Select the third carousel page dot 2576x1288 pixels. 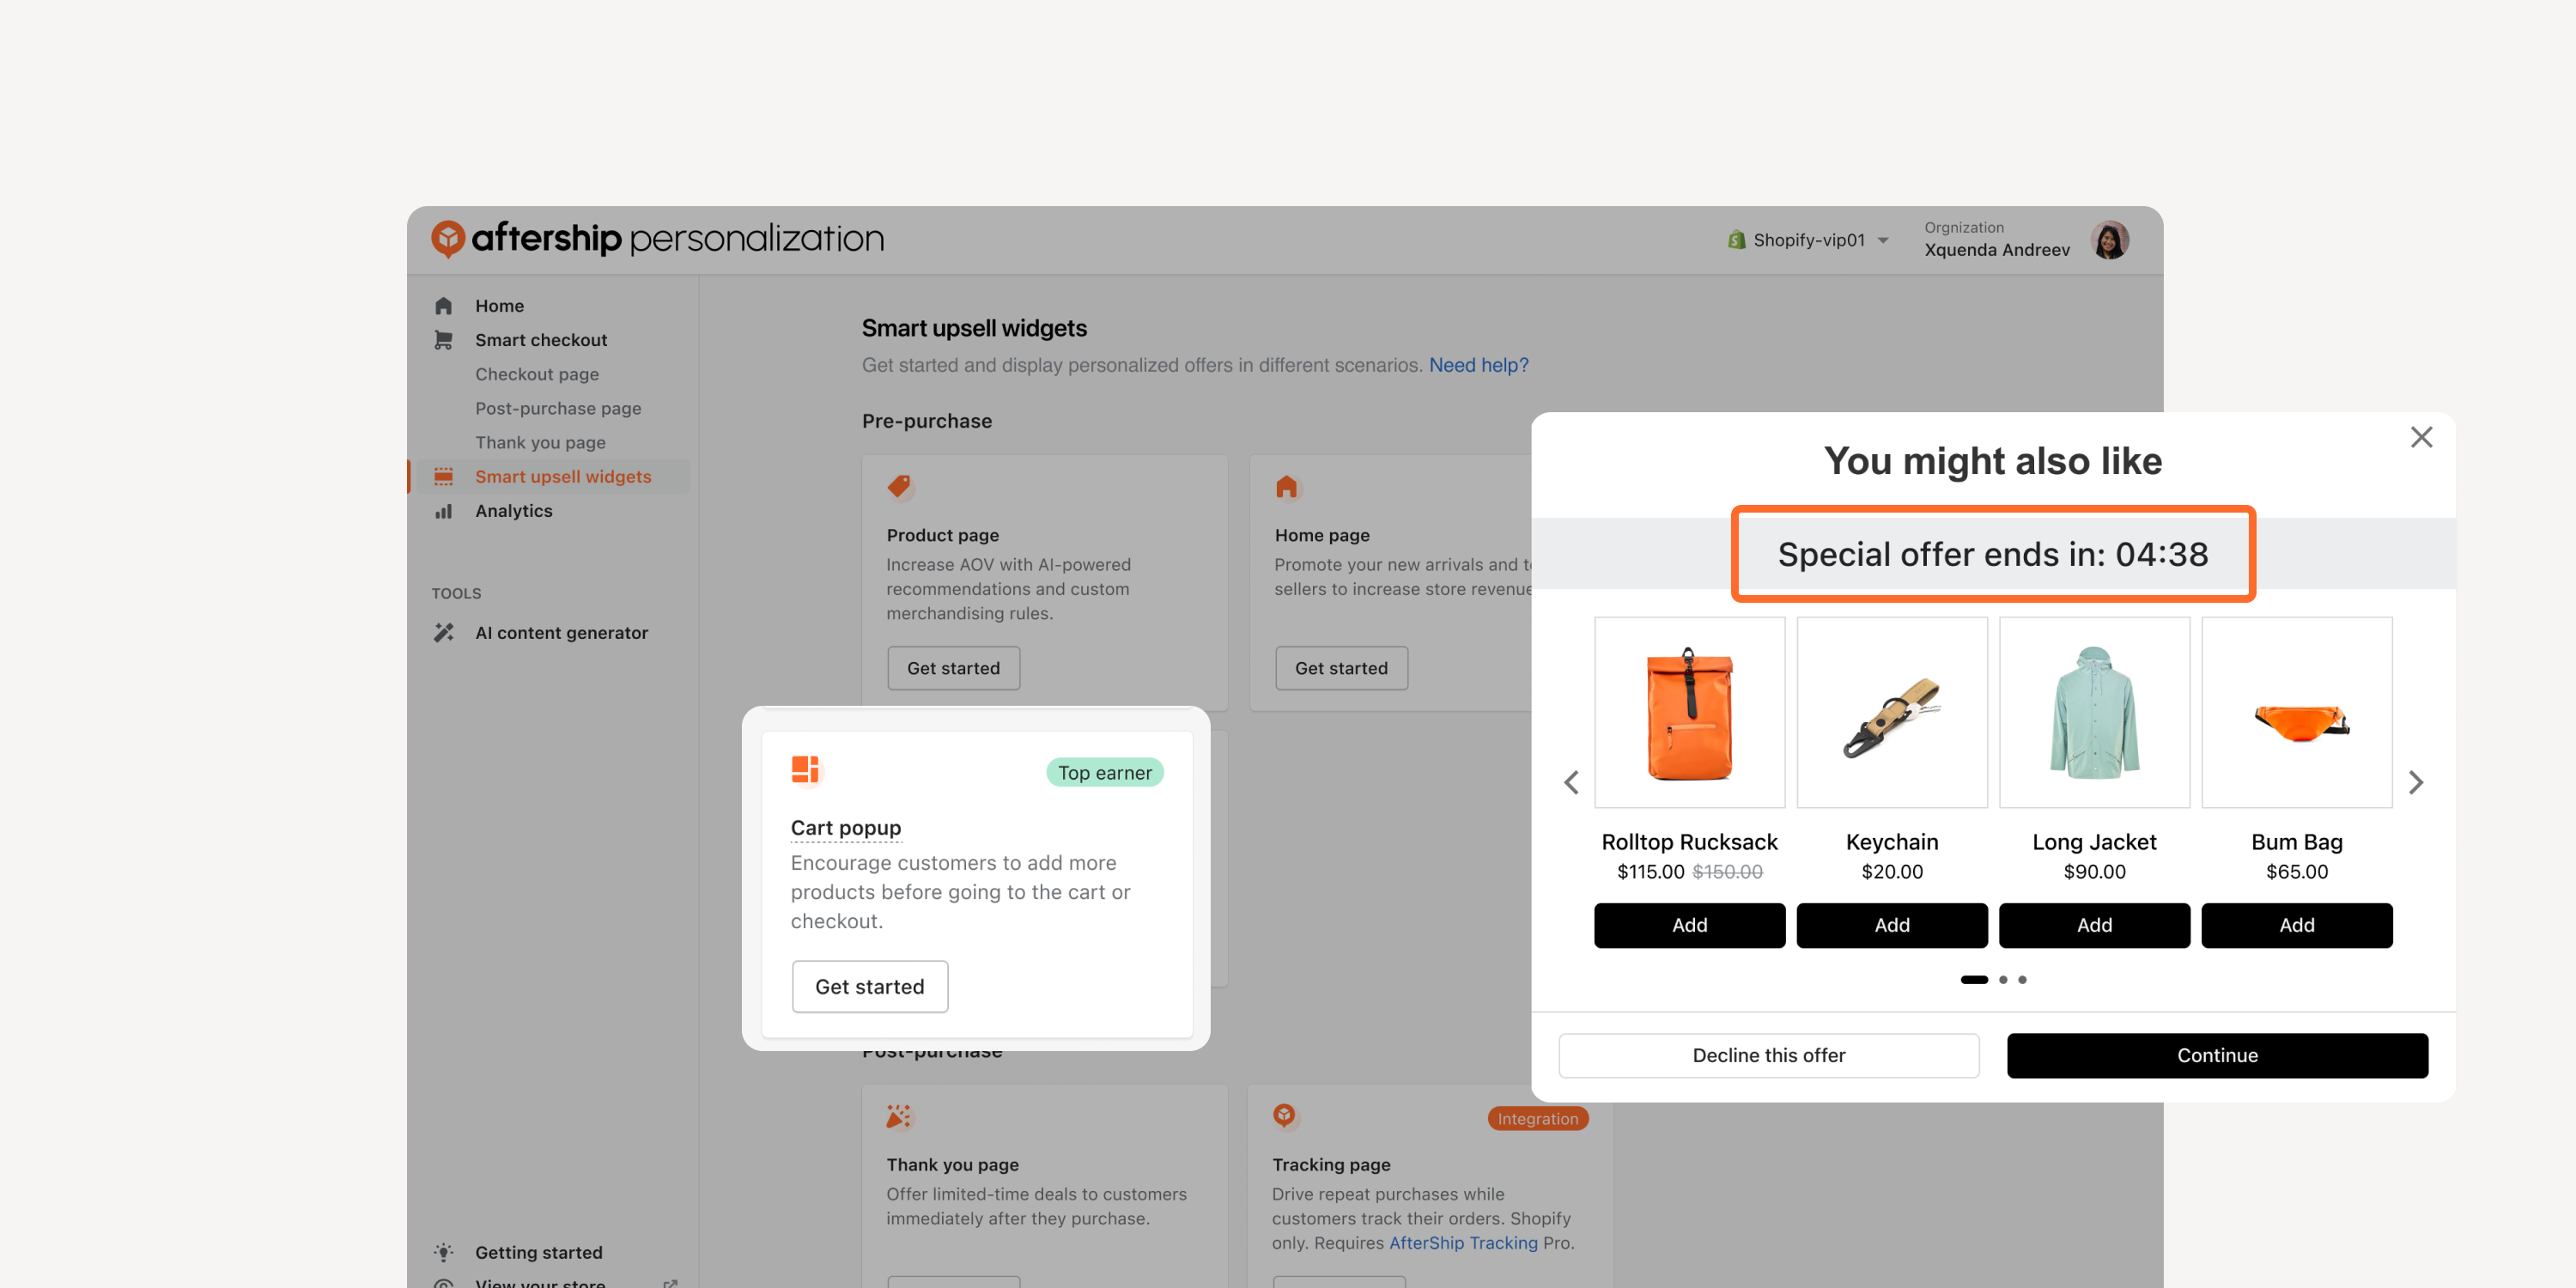[2022, 980]
